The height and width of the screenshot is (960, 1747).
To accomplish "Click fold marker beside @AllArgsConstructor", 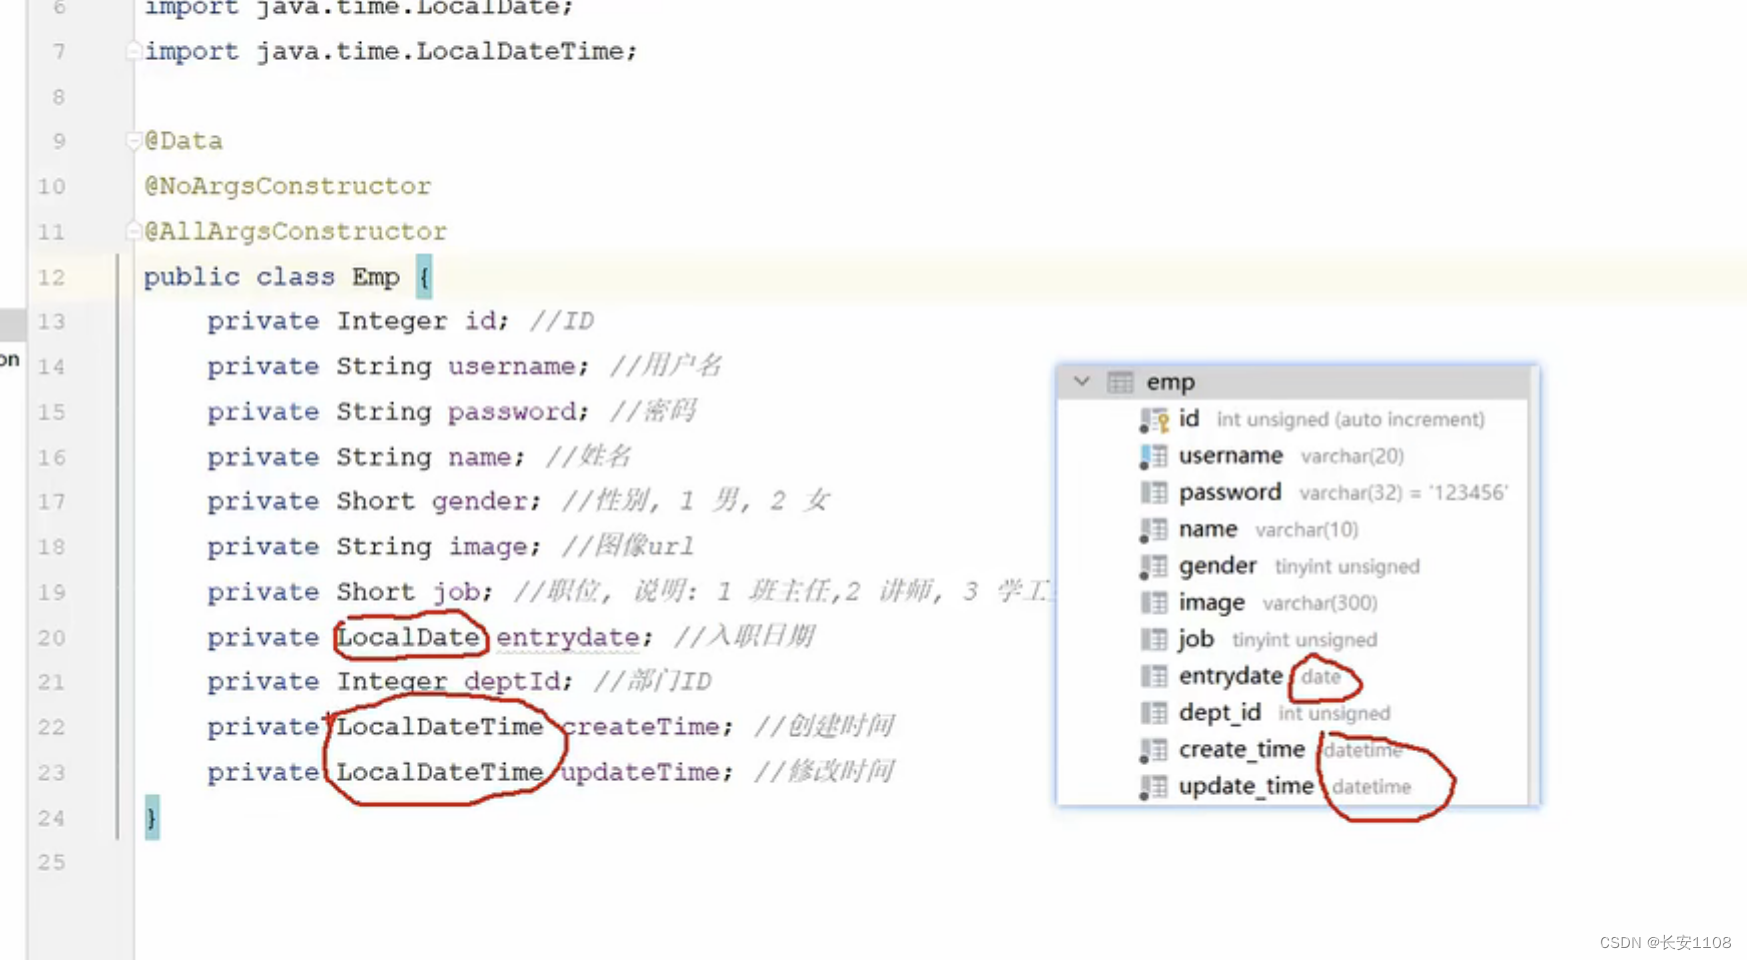I will click(x=133, y=232).
